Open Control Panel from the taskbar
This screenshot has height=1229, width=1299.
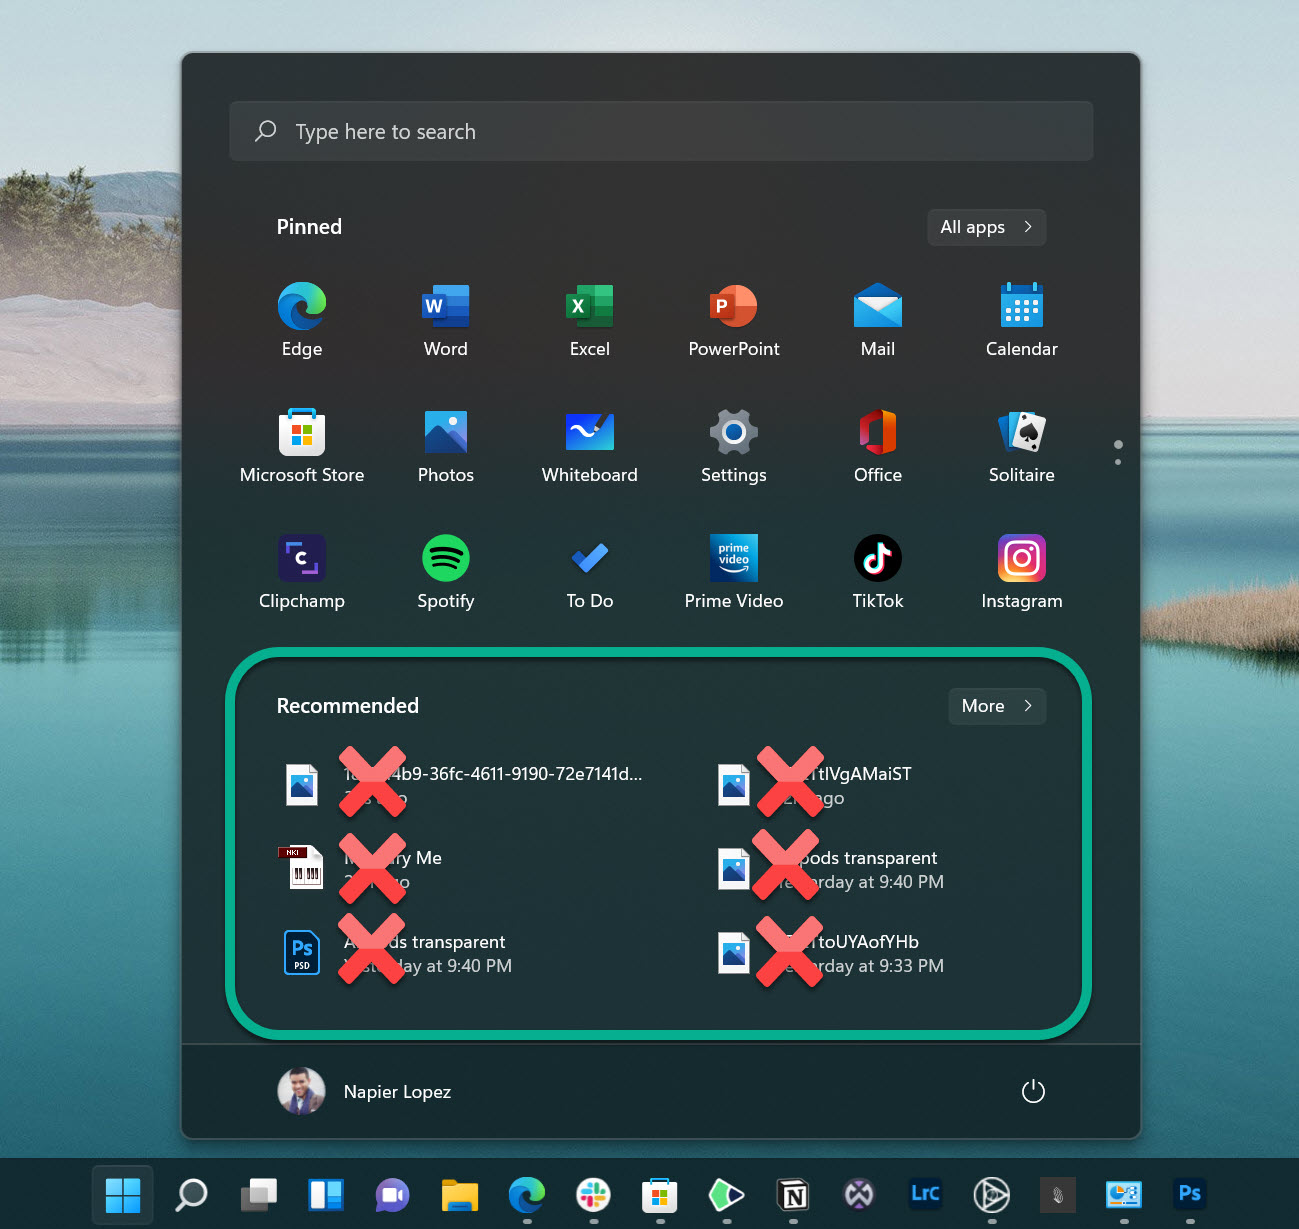coord(1124,1194)
